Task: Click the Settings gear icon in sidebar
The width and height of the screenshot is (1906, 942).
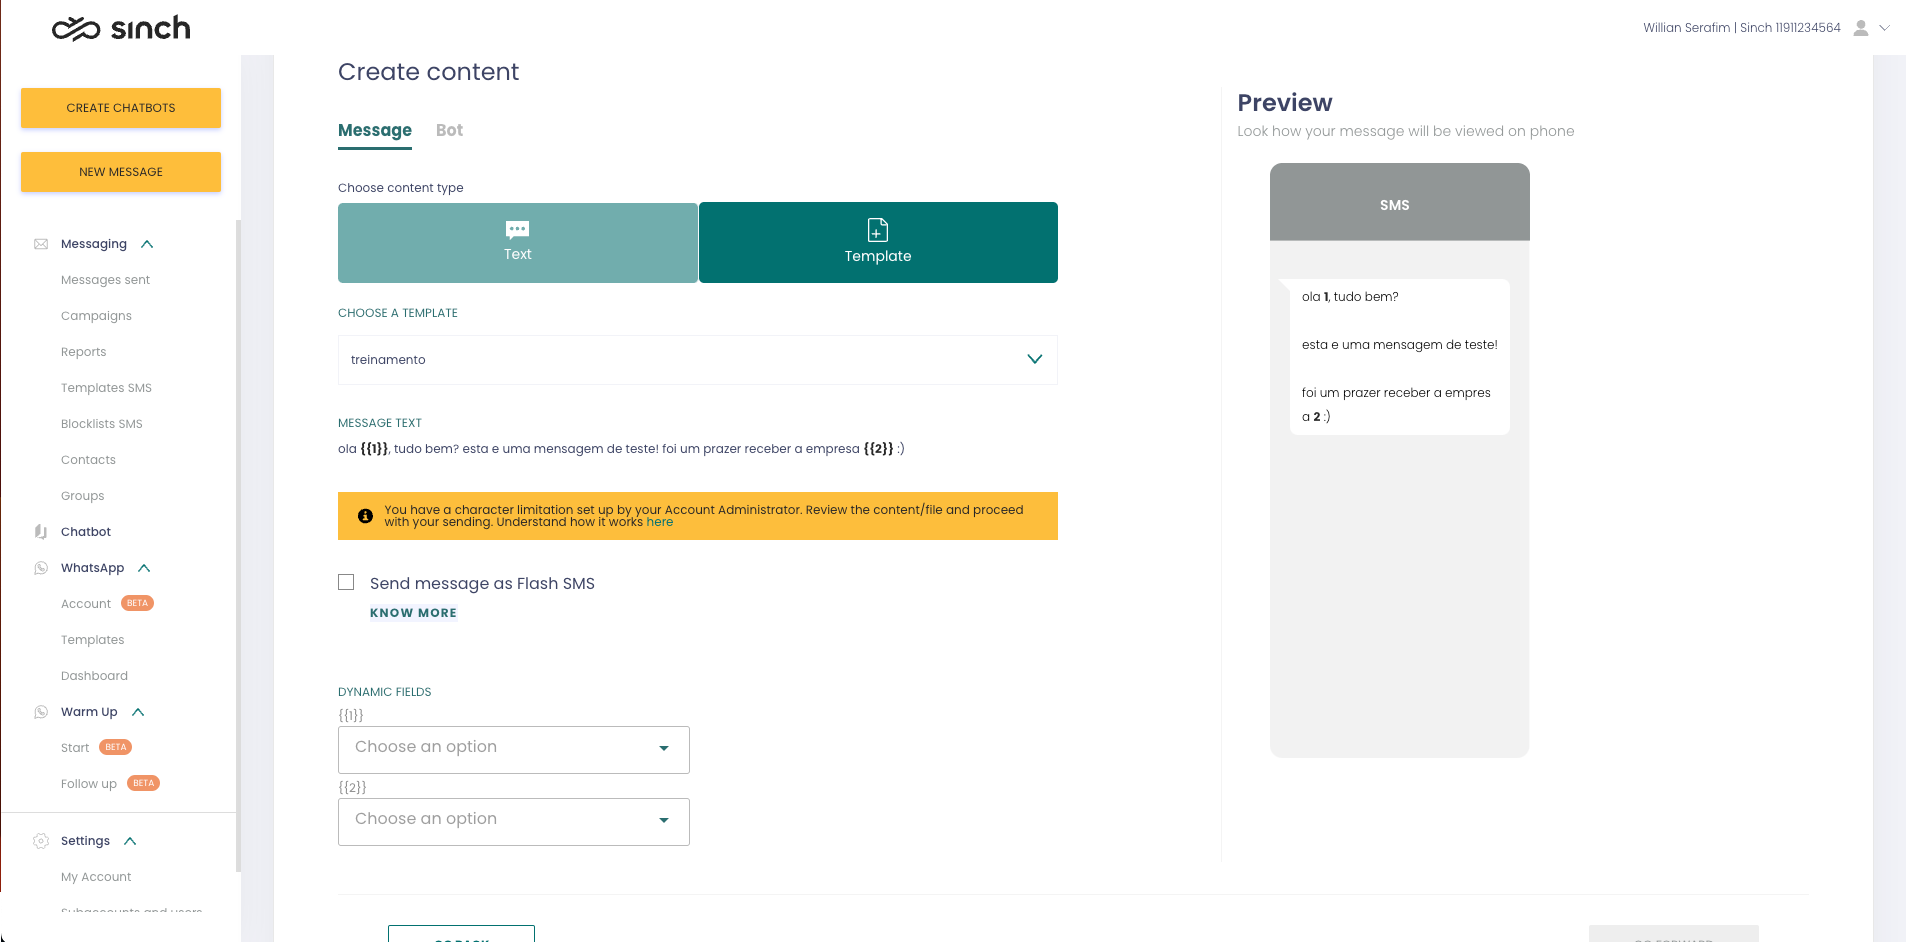Action: [x=41, y=841]
